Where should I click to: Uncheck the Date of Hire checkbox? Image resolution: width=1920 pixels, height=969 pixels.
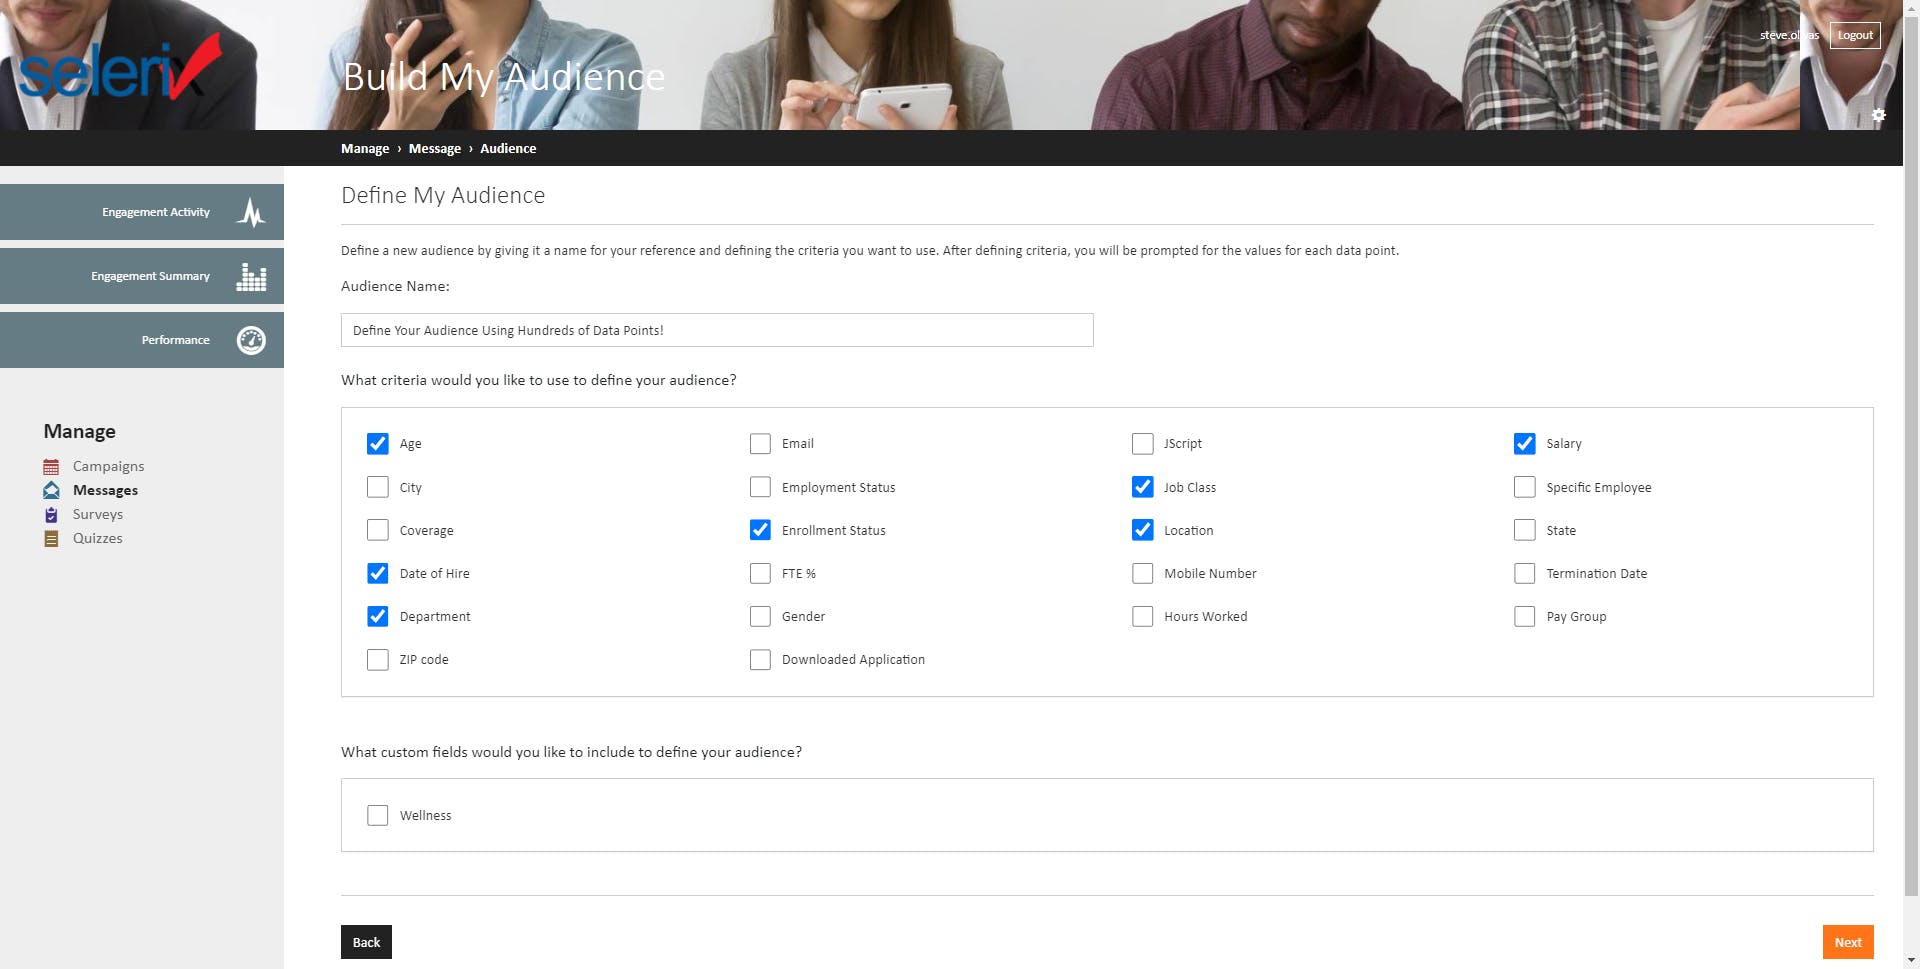click(x=377, y=573)
